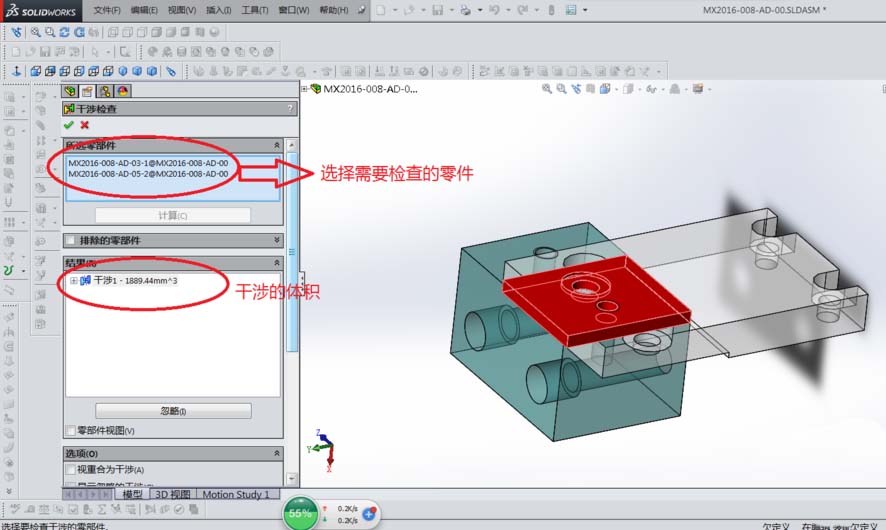
Task: Click the 计算(C) button
Action: coord(173,215)
